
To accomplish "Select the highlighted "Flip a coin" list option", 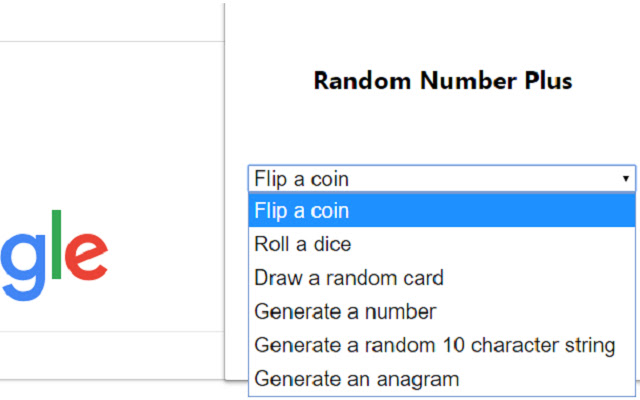I will [441, 210].
